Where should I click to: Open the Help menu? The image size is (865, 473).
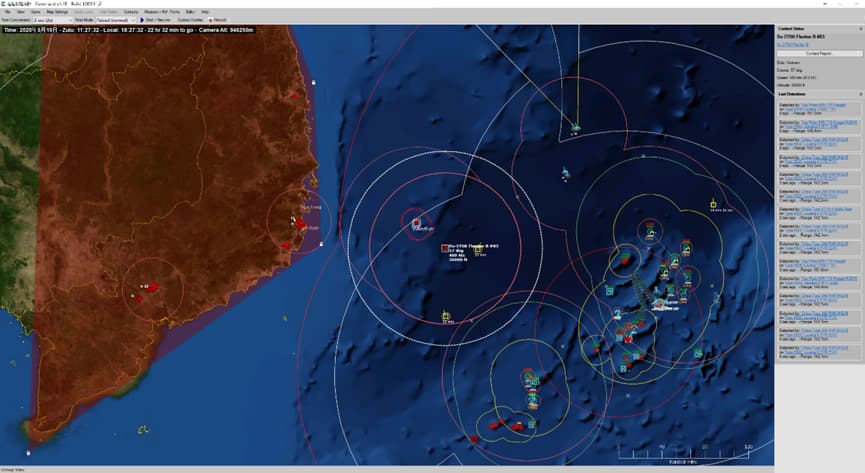205,12
